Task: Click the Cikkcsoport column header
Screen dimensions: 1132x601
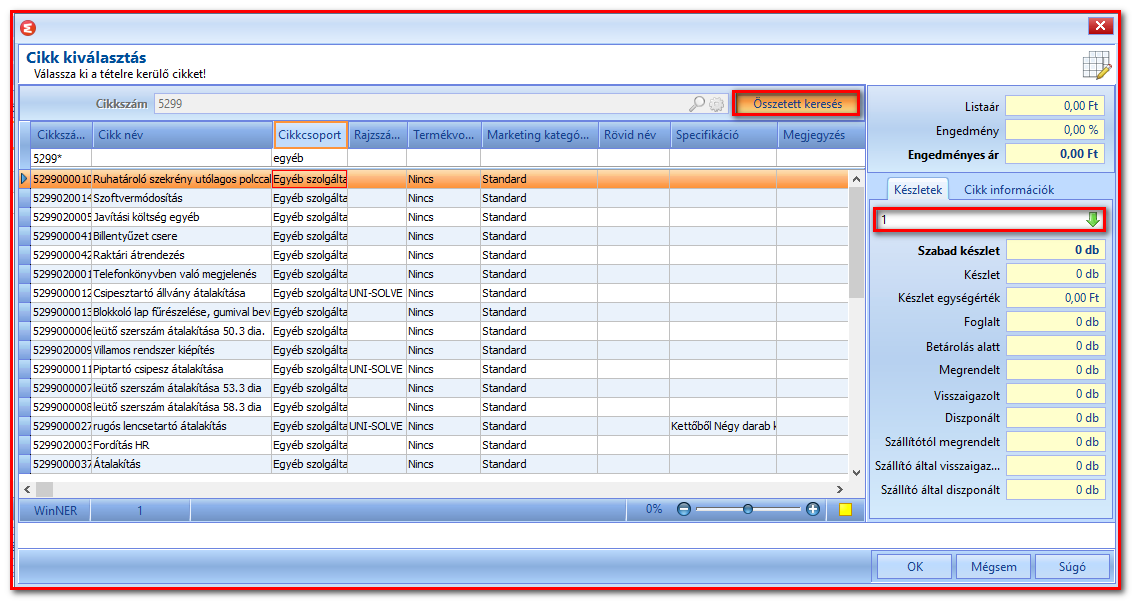Action: point(310,135)
